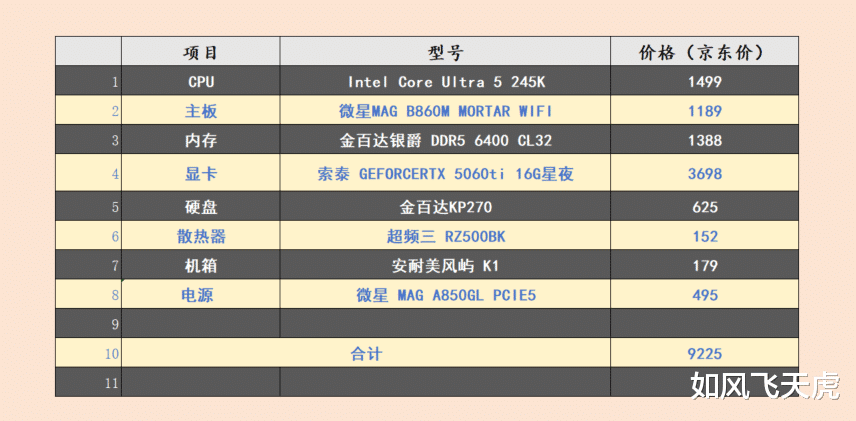
Task: Select the CPU item cell
Action: coord(200,82)
